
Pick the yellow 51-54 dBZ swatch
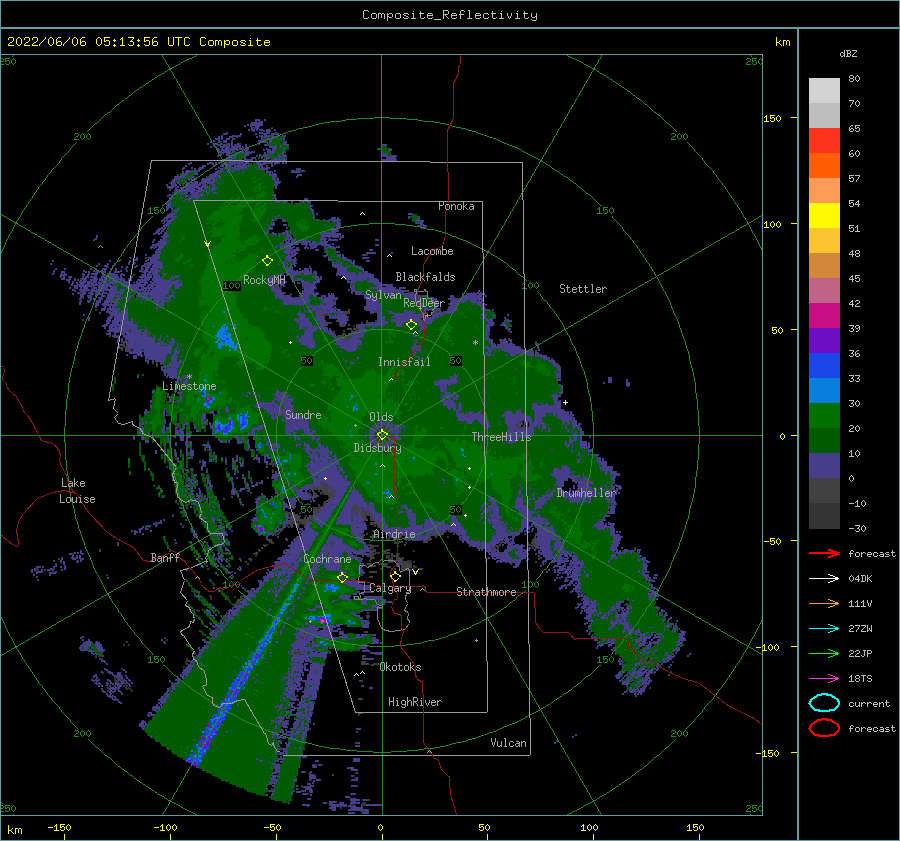[824, 216]
